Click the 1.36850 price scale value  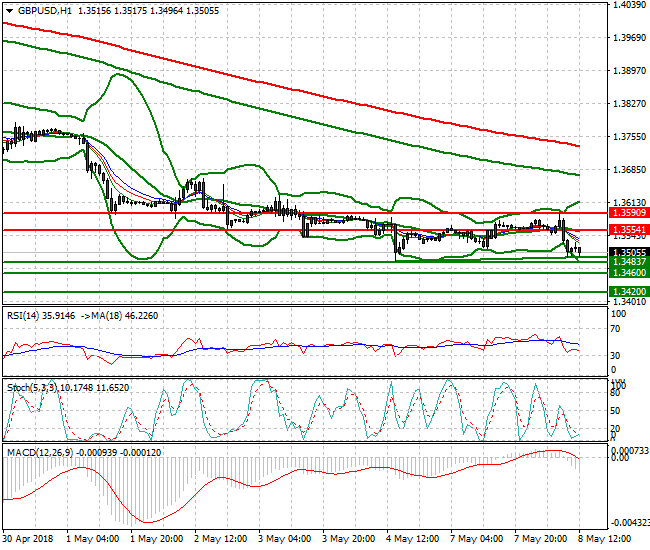pos(629,170)
